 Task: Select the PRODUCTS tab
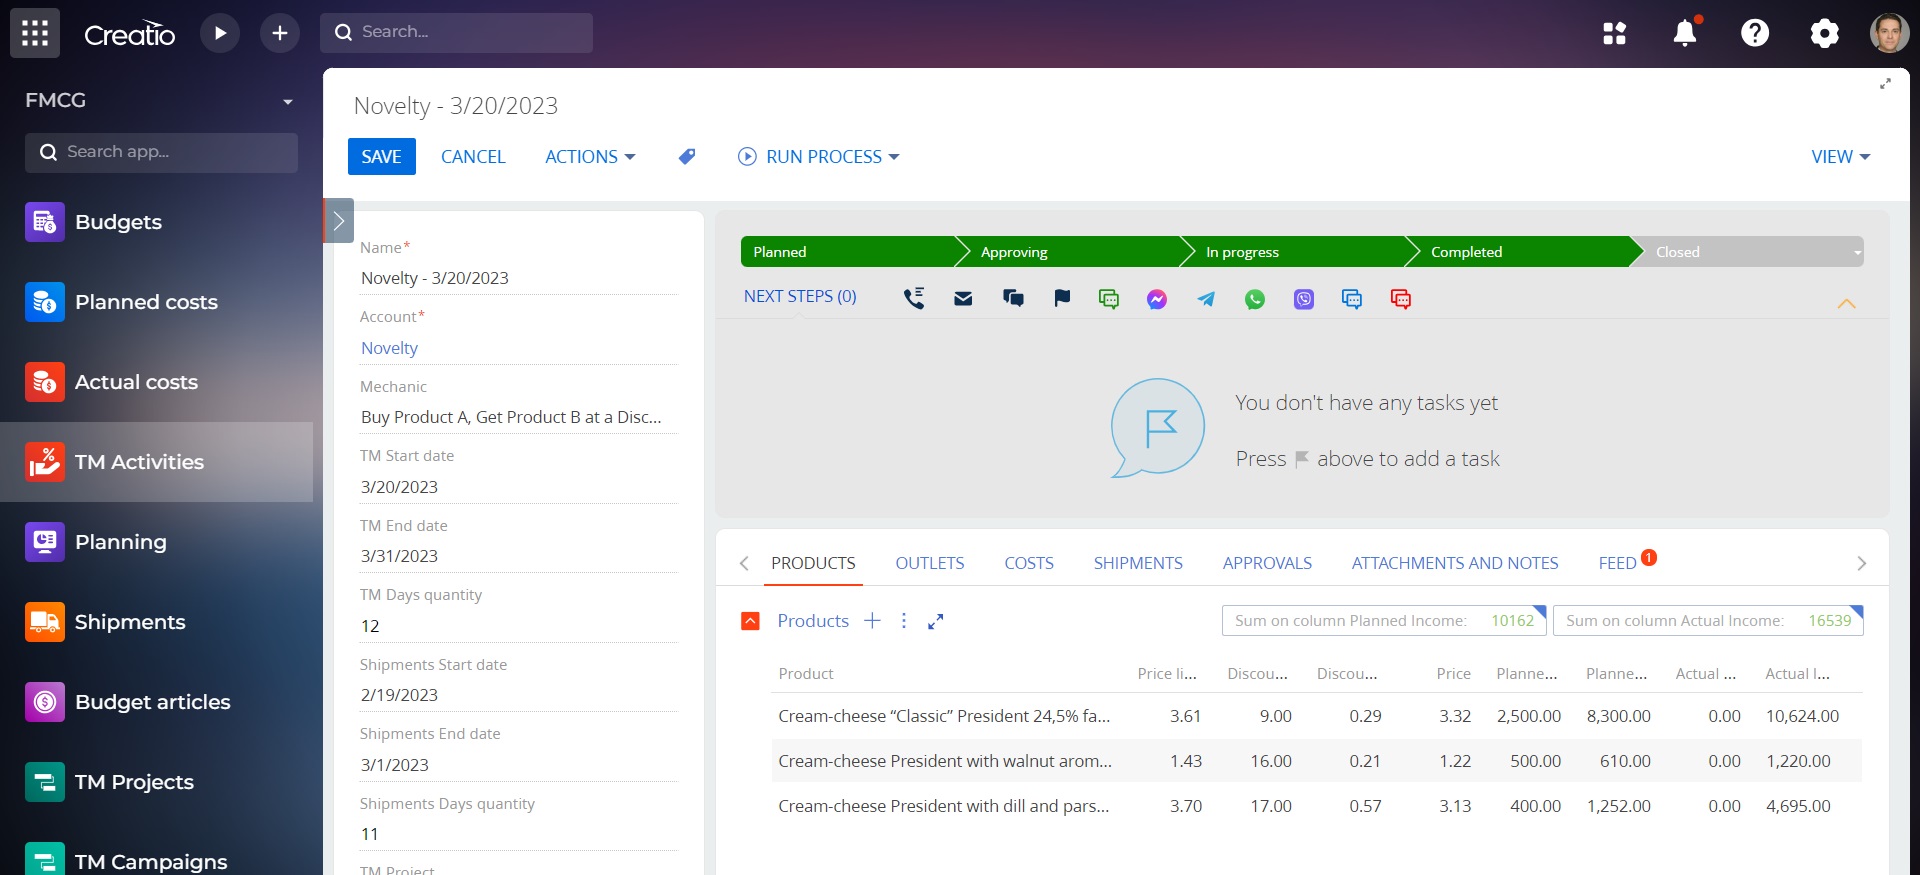coord(813,563)
